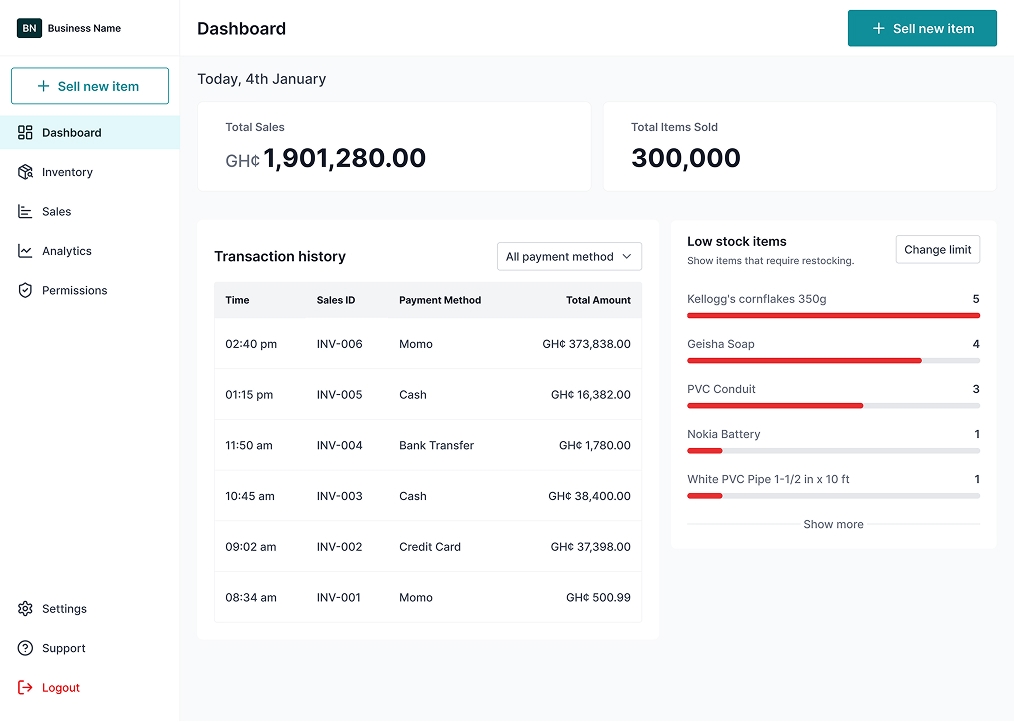Select Inventory from the navigation menu
The width and height of the screenshot is (1014, 722).
(x=66, y=172)
